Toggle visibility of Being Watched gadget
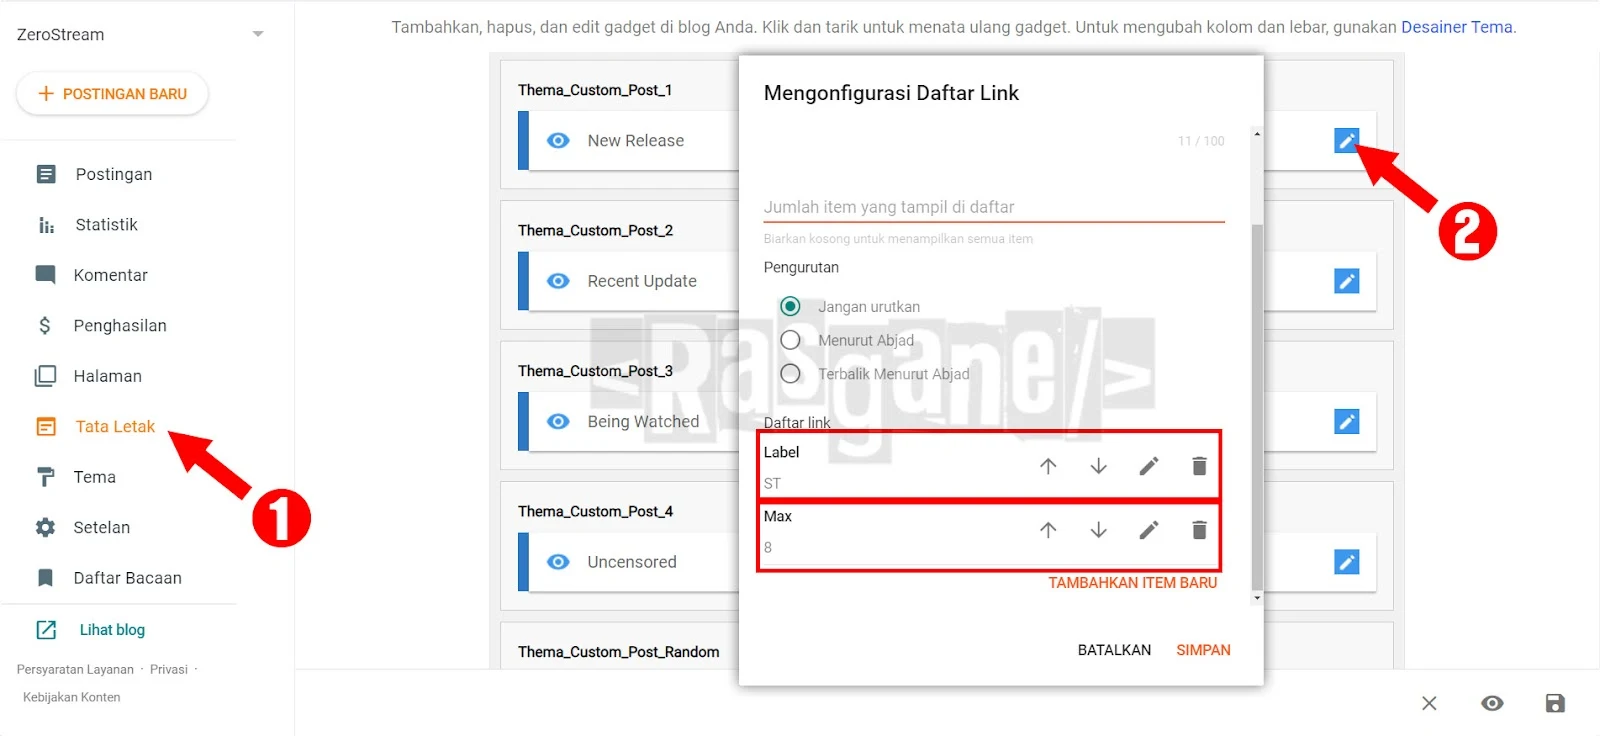This screenshot has height=736, width=1600. 559,422
